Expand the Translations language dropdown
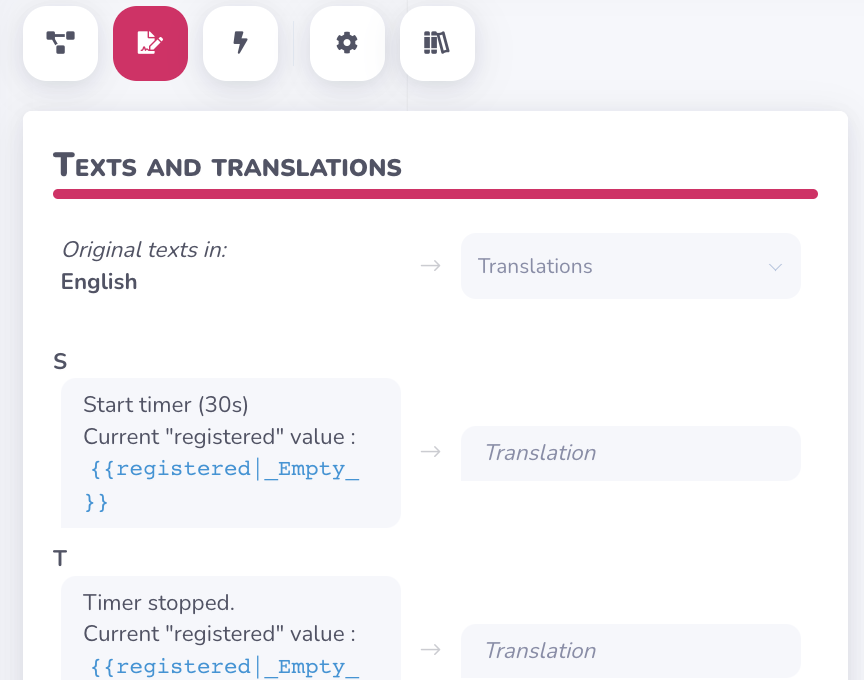864x680 pixels. tap(630, 266)
